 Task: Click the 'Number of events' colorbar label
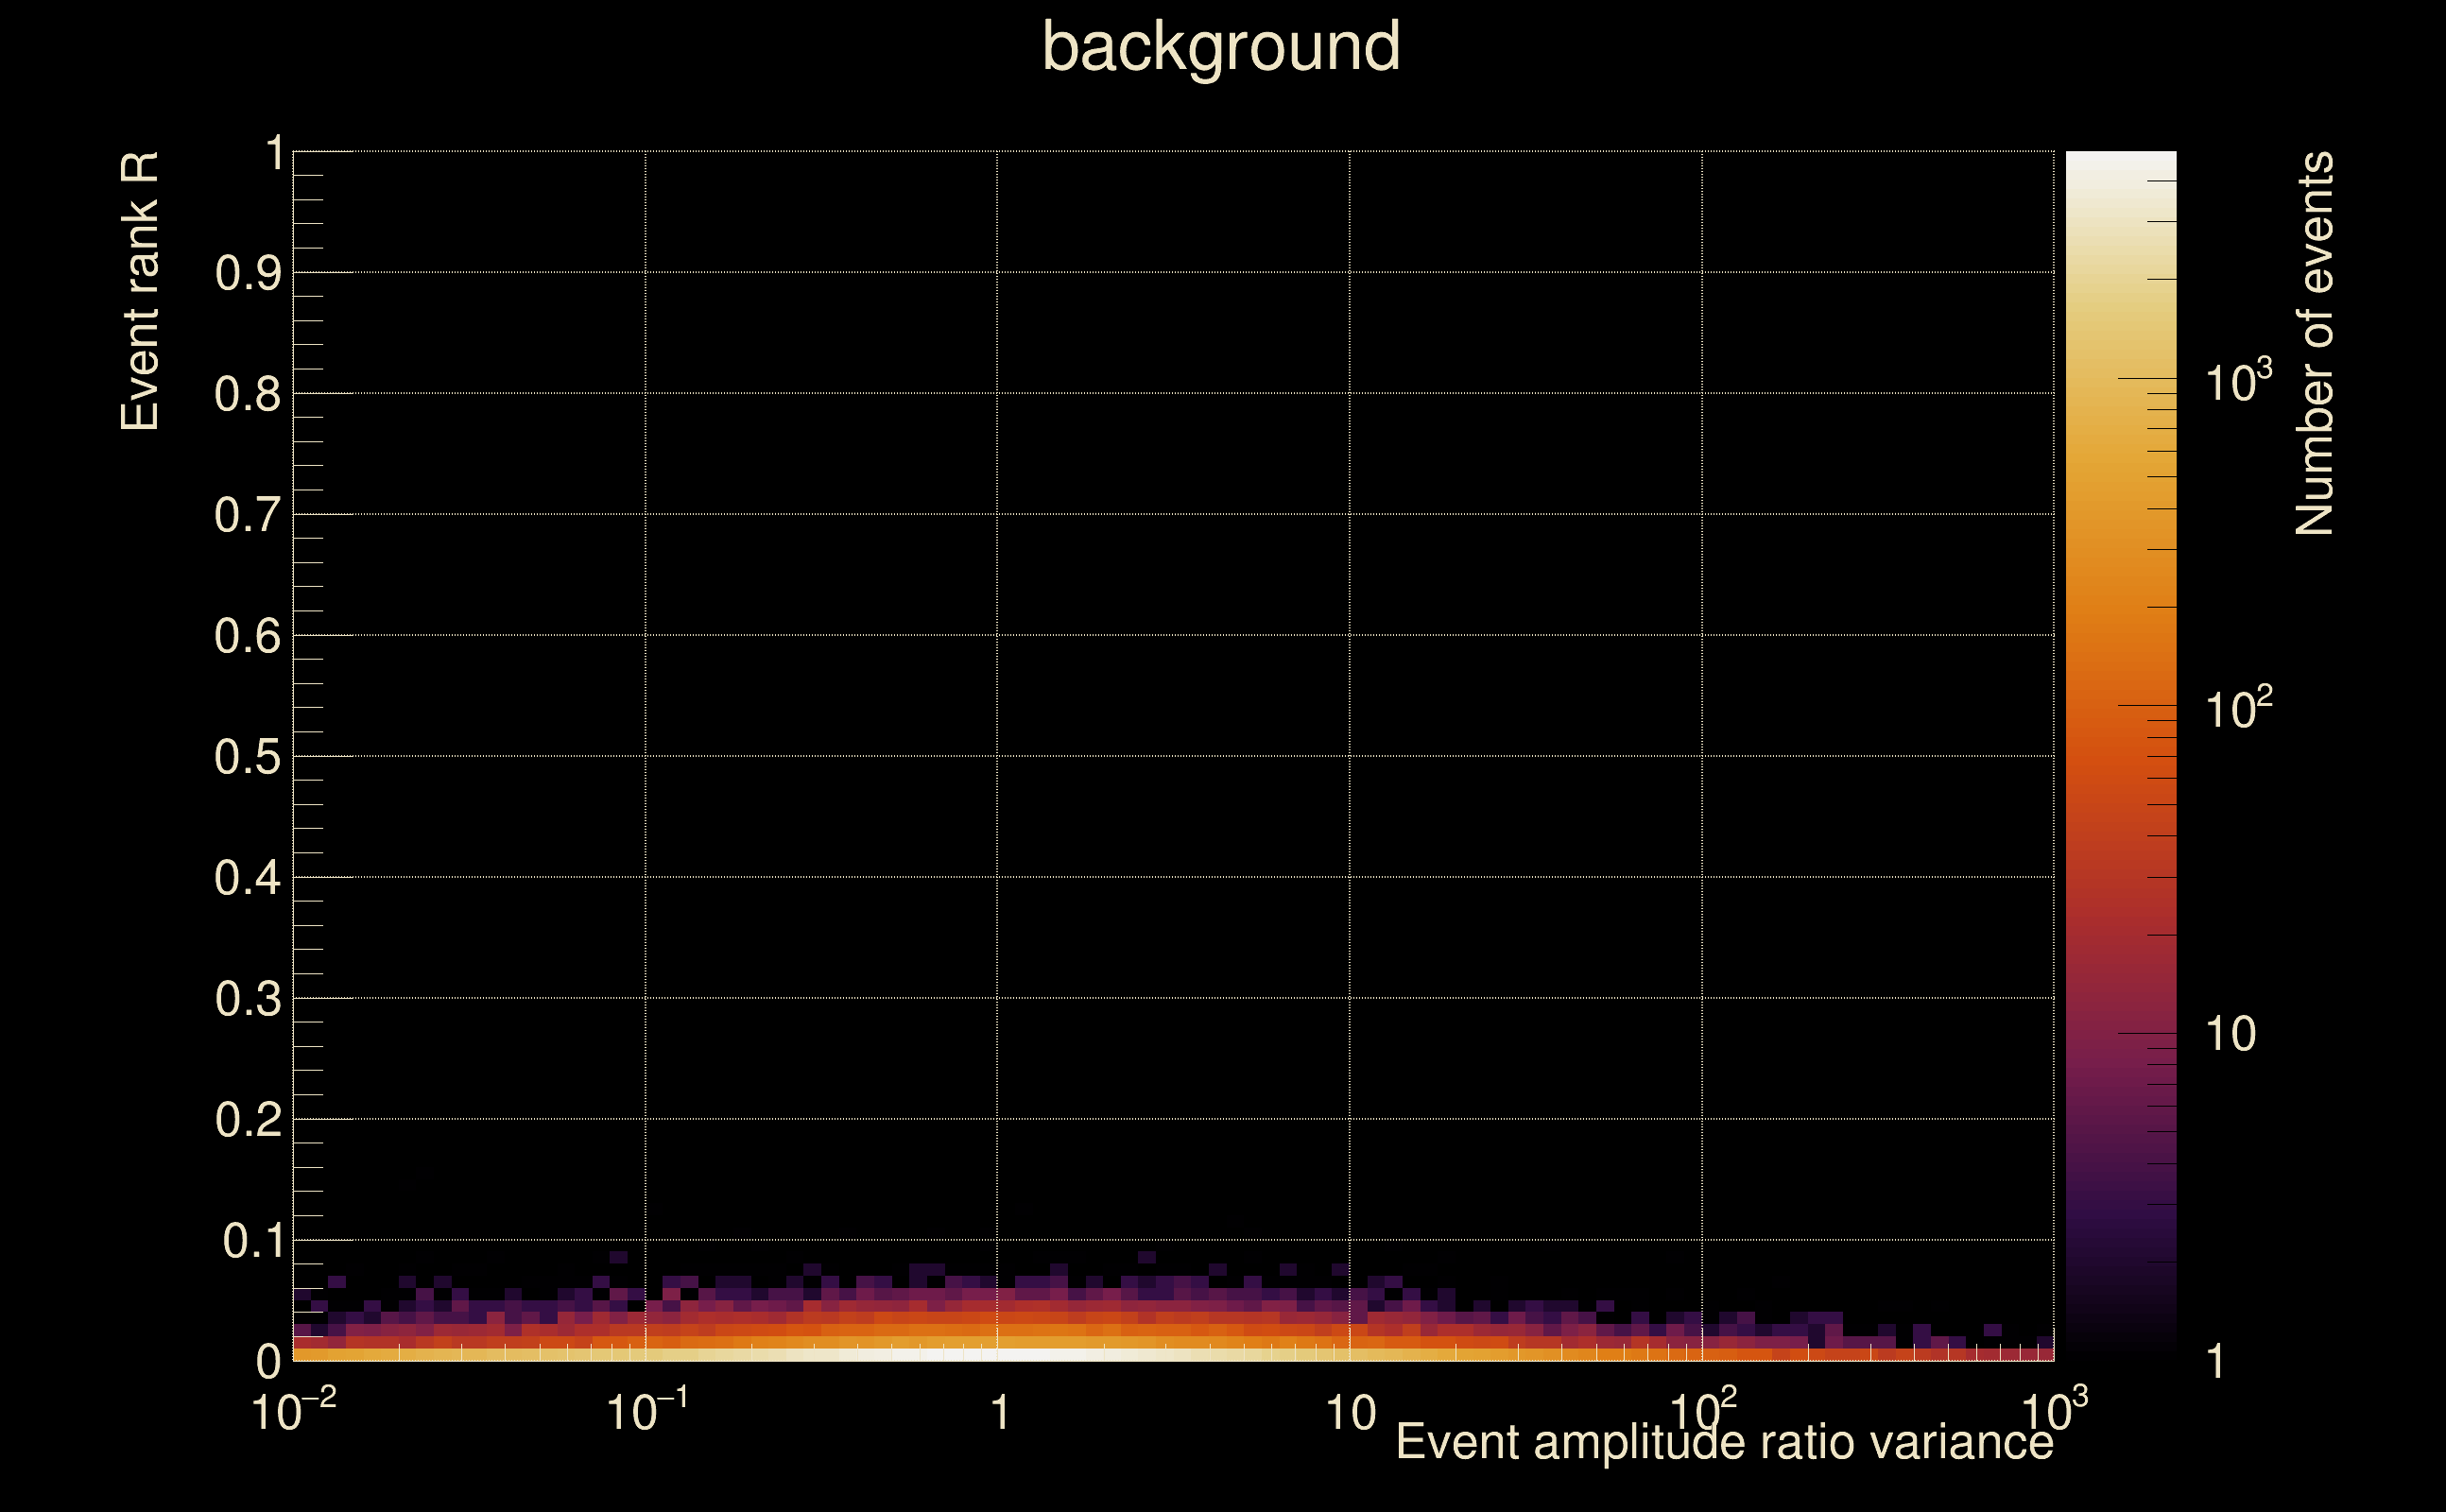[x=2314, y=343]
